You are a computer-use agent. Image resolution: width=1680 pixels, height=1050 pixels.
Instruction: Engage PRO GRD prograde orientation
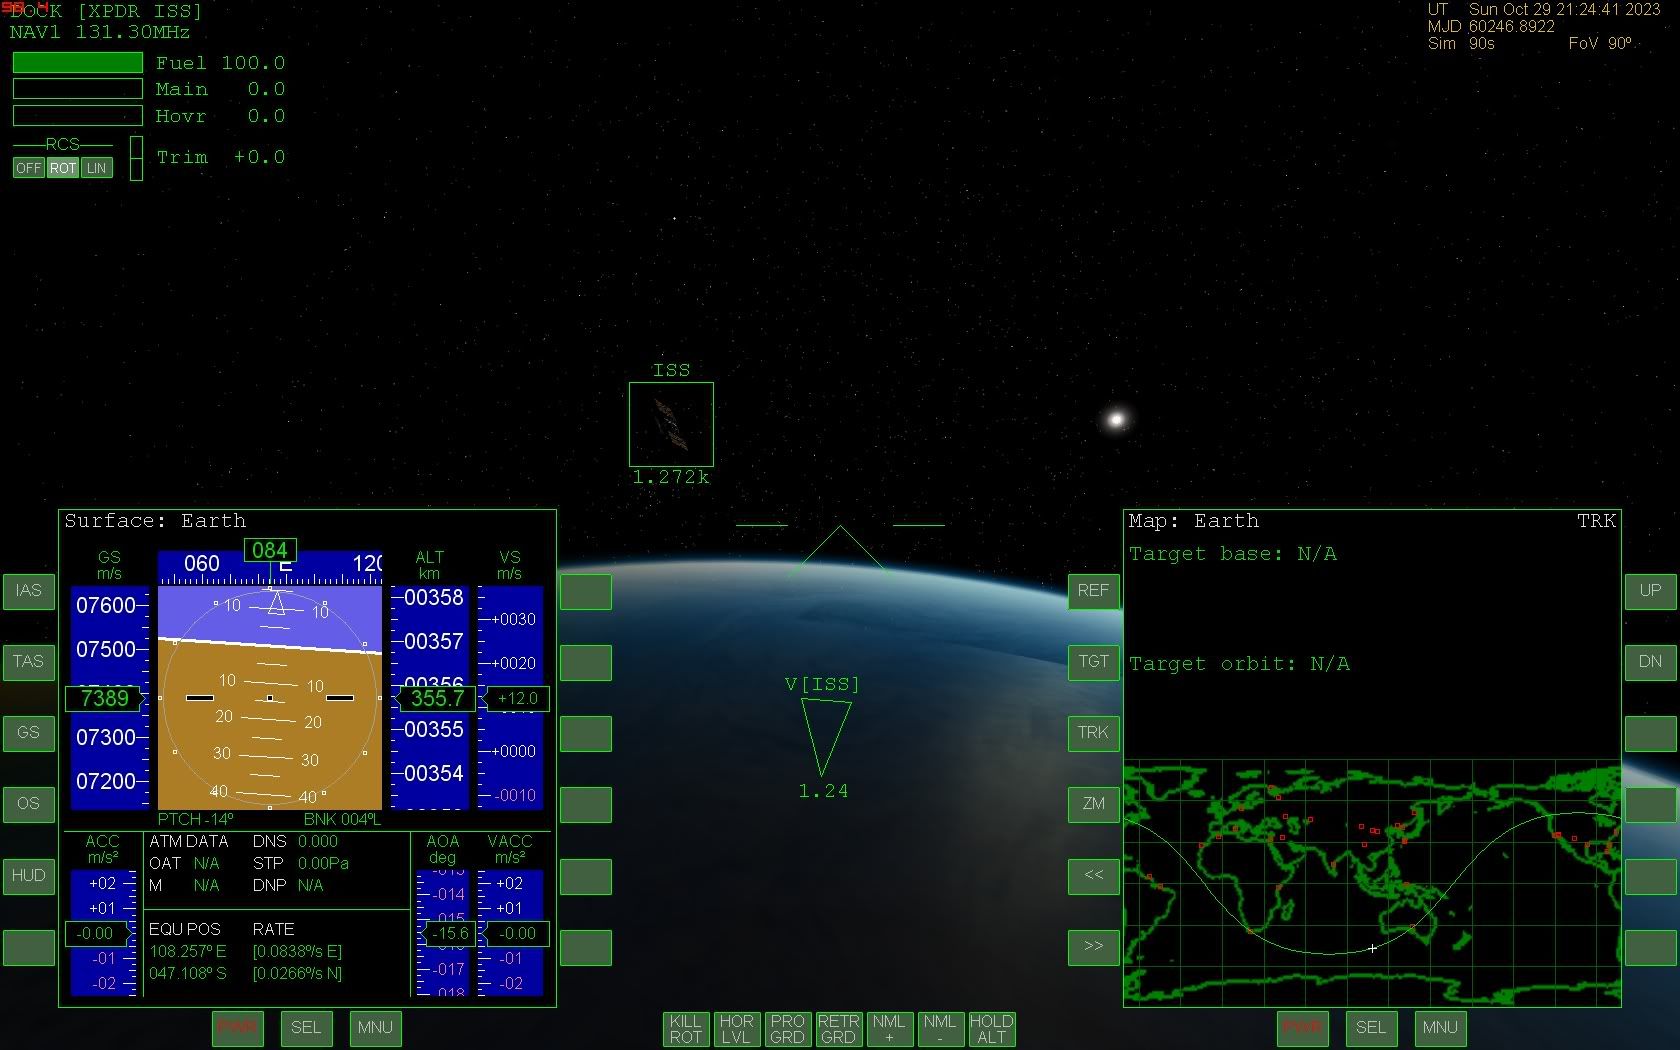pos(787,1028)
